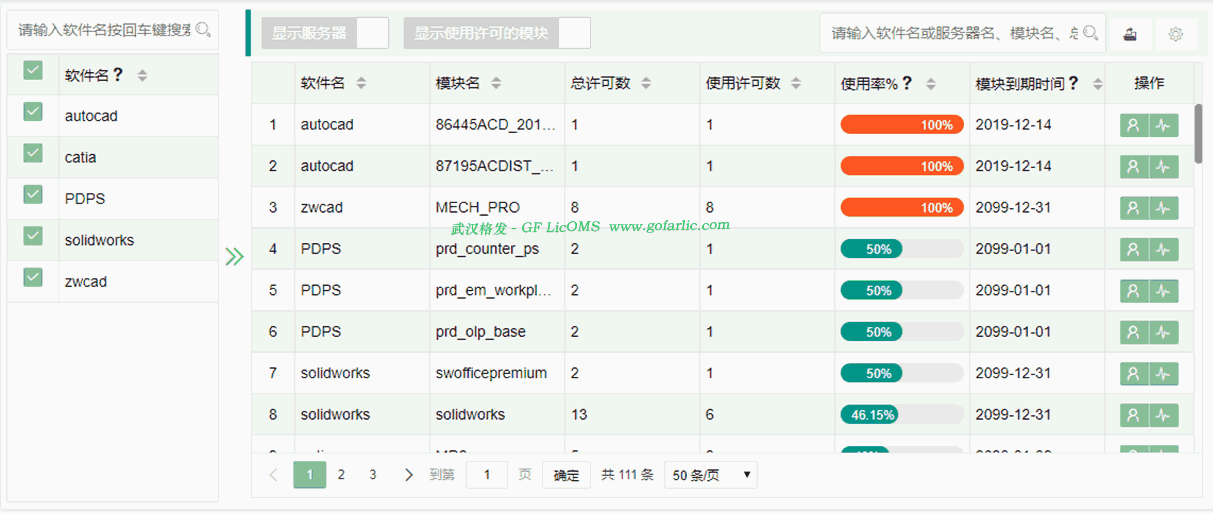Click magnifier icon in left software search box
Screen dimensions: 1213x514
point(203,30)
